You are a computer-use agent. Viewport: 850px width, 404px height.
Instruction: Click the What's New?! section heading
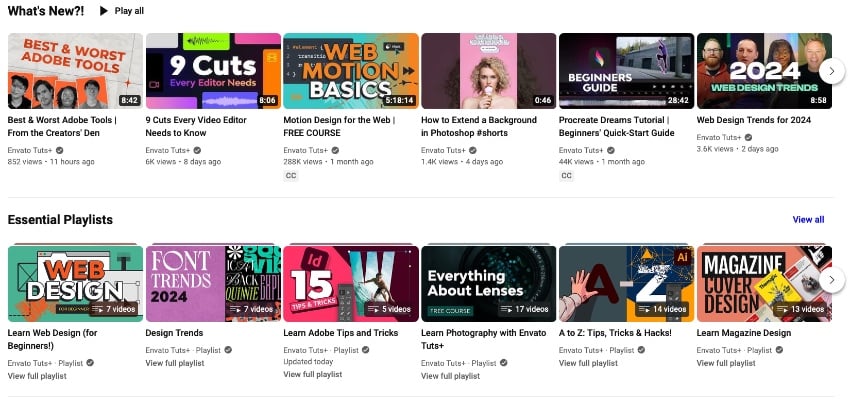point(46,11)
